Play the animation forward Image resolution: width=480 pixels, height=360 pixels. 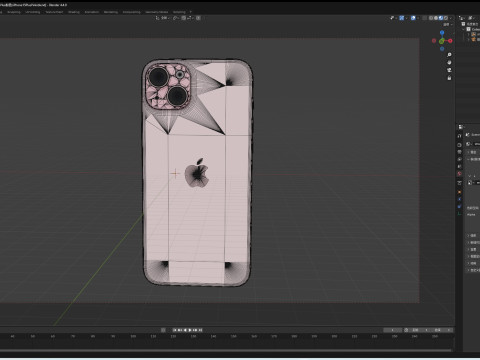190,330
